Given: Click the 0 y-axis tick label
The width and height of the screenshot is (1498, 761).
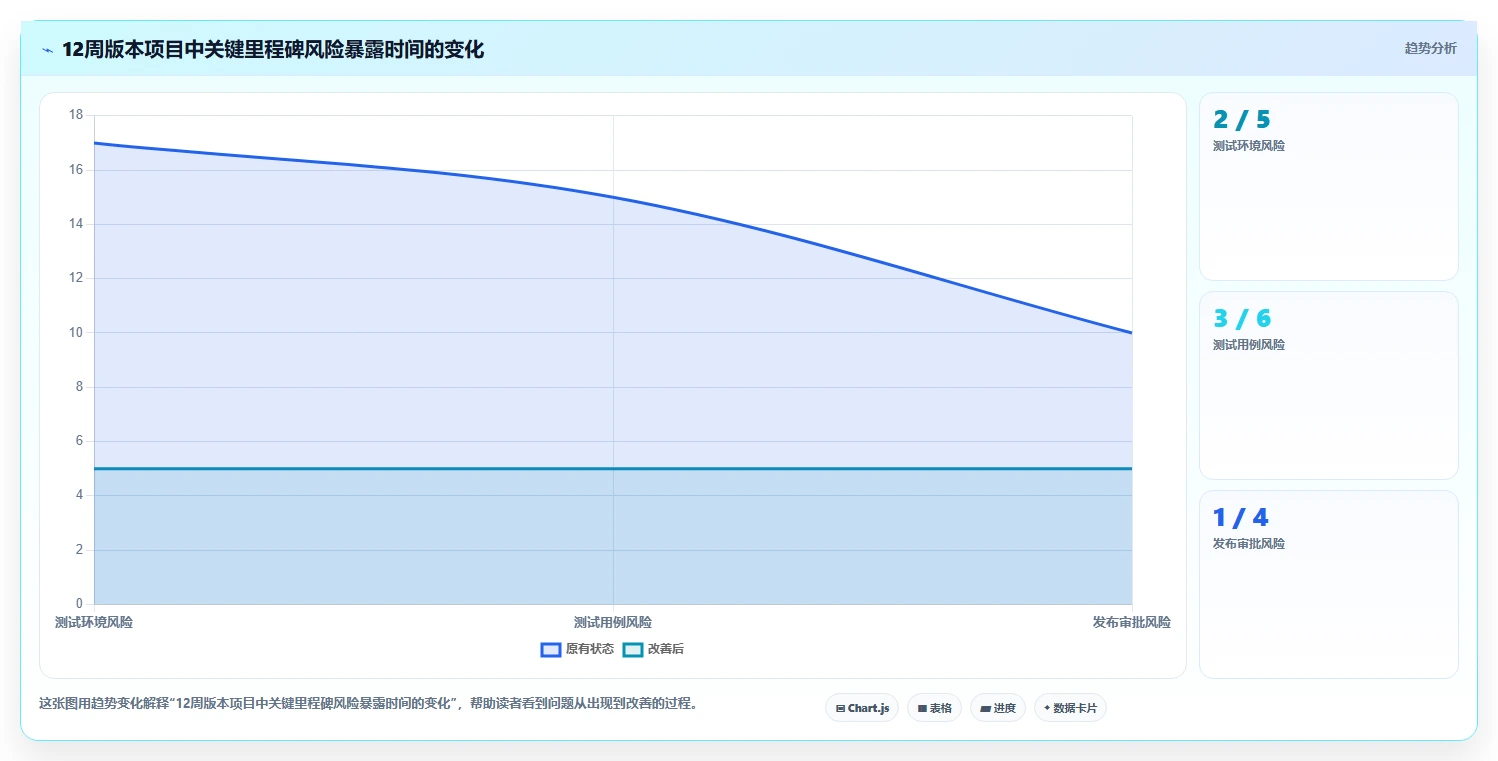Looking at the screenshot, I should click(79, 604).
